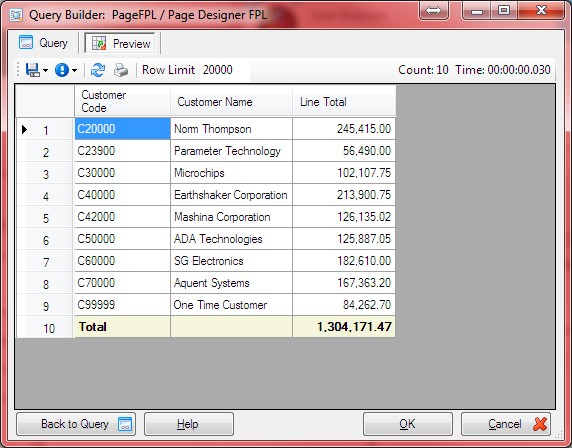Image resolution: width=572 pixels, height=448 pixels.
Task: Click Earthshaker Corporation cell
Action: pos(231,195)
